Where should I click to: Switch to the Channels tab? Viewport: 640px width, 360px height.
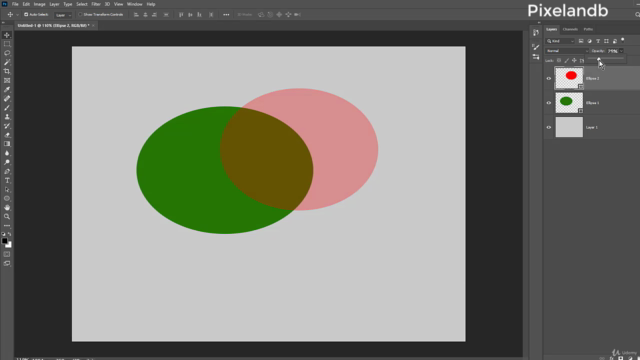coord(570,29)
